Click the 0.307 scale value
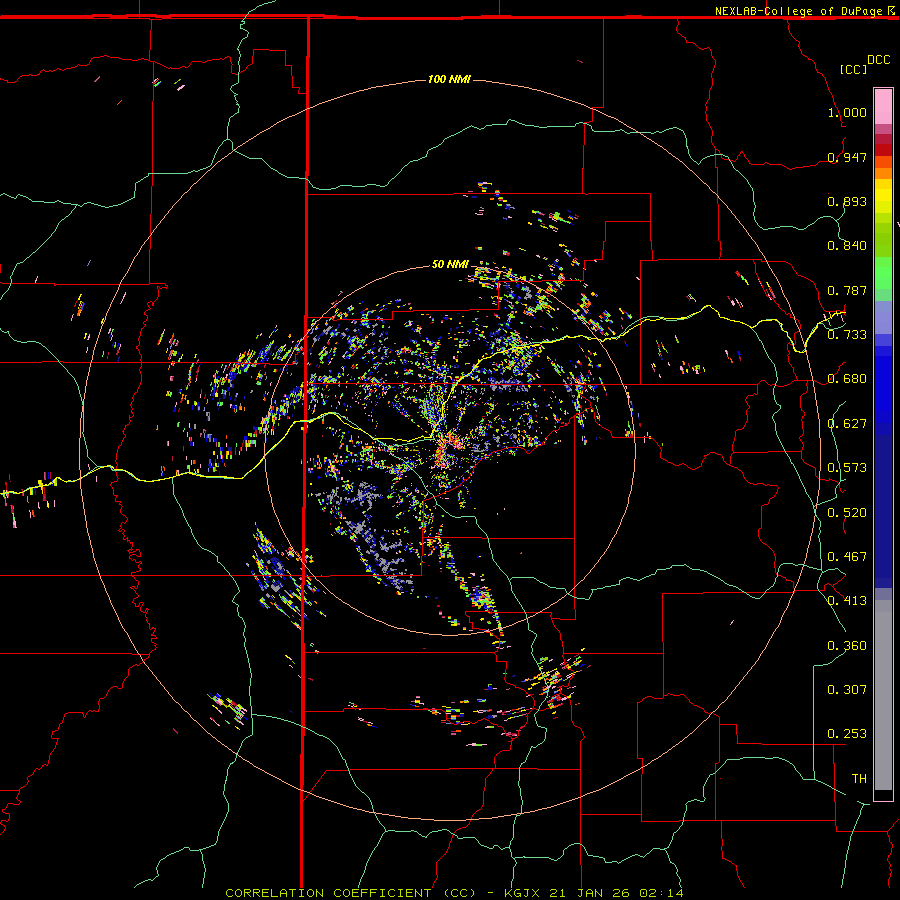Viewport: 900px width, 900px height. pyautogui.click(x=847, y=690)
